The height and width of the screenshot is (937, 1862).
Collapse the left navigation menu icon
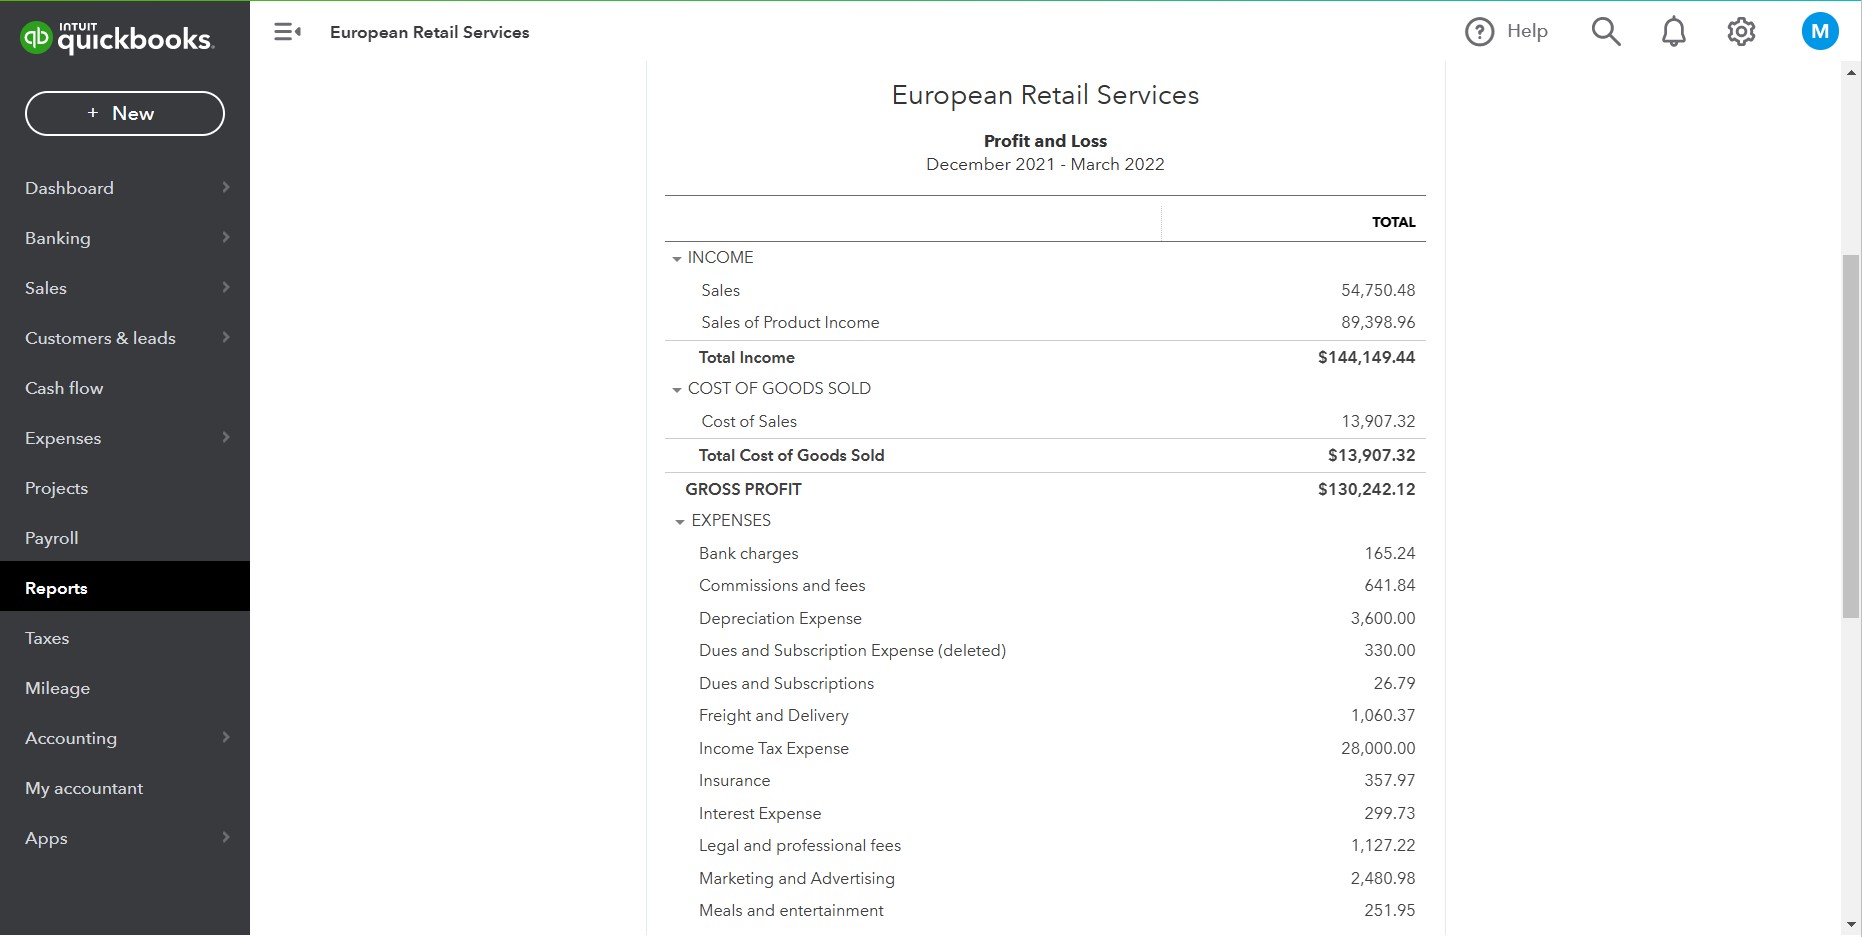[x=287, y=32]
